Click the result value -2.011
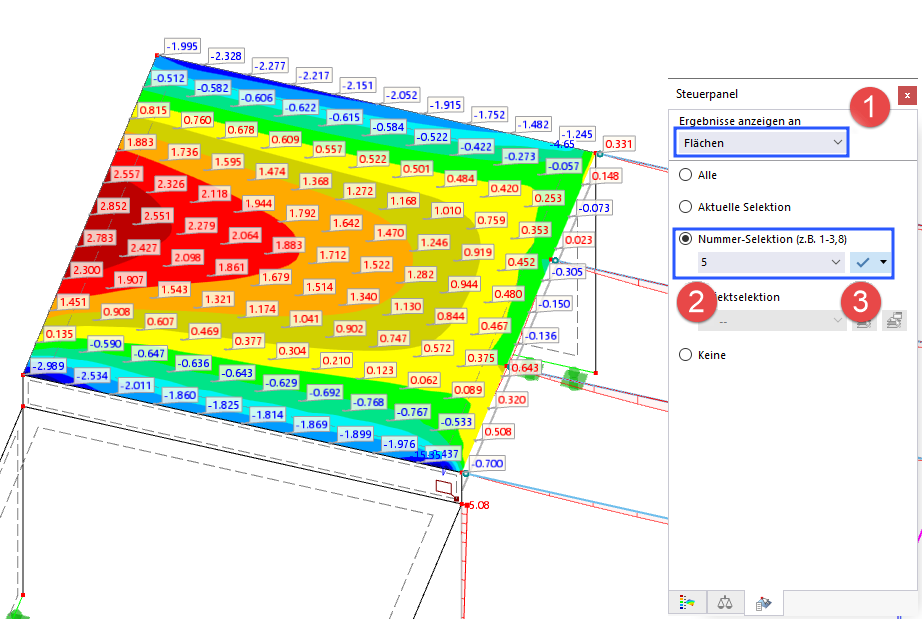The image size is (922, 619). pos(136,386)
